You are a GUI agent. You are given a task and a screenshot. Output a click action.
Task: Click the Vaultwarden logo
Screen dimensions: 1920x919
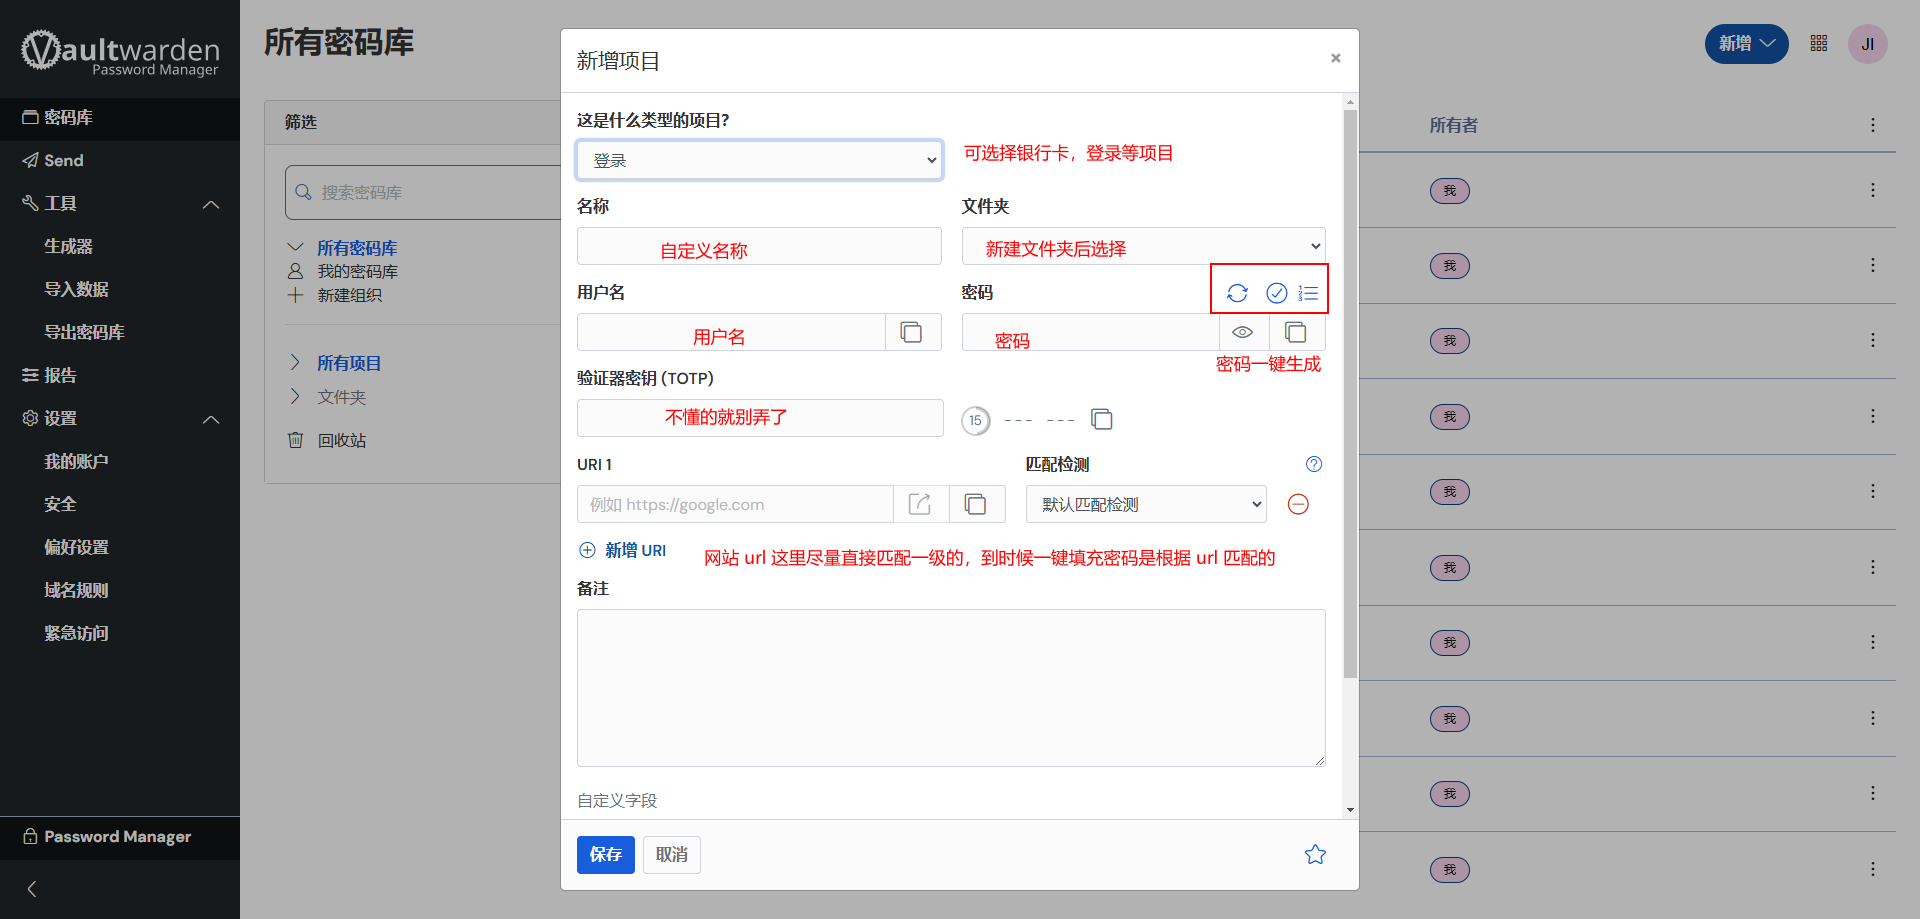point(120,52)
